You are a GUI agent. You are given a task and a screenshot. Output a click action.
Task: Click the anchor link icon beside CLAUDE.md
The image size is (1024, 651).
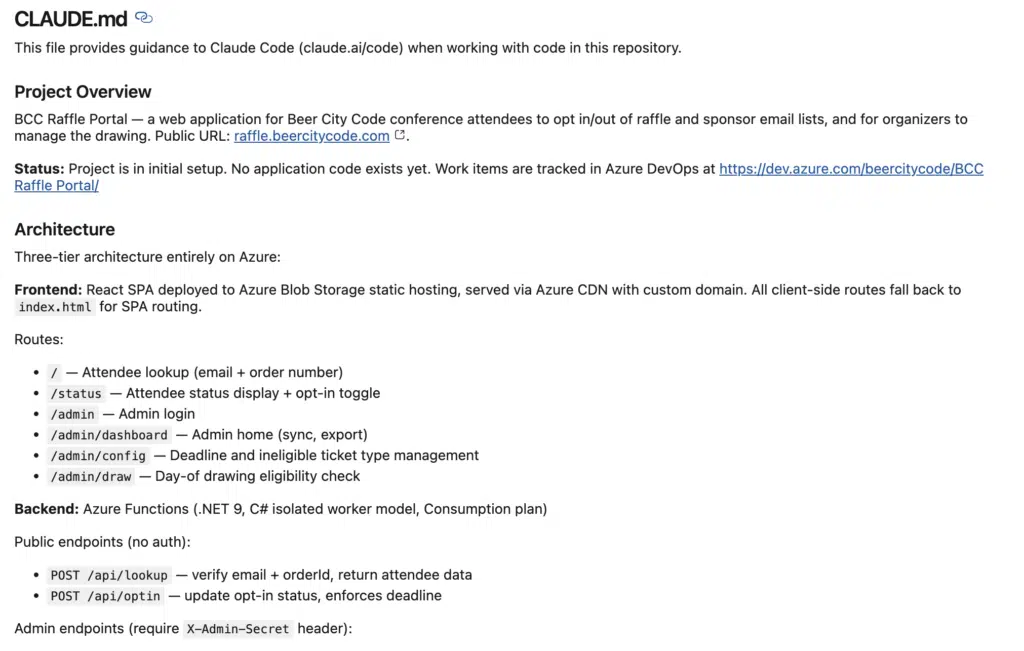144,18
